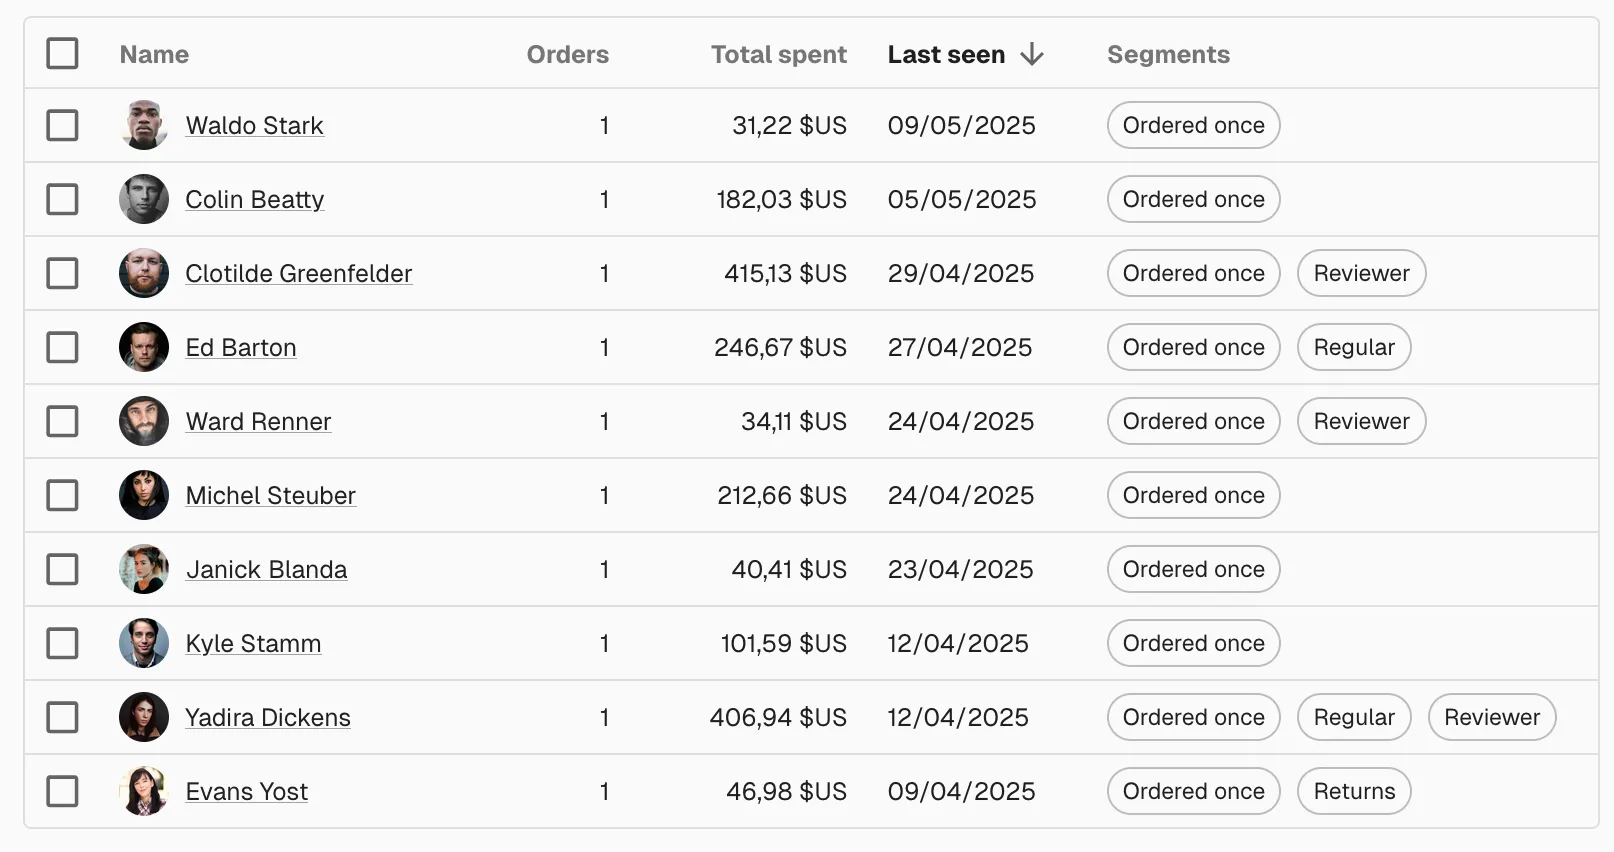Click the sort arrow beside Last seen

tap(1032, 55)
